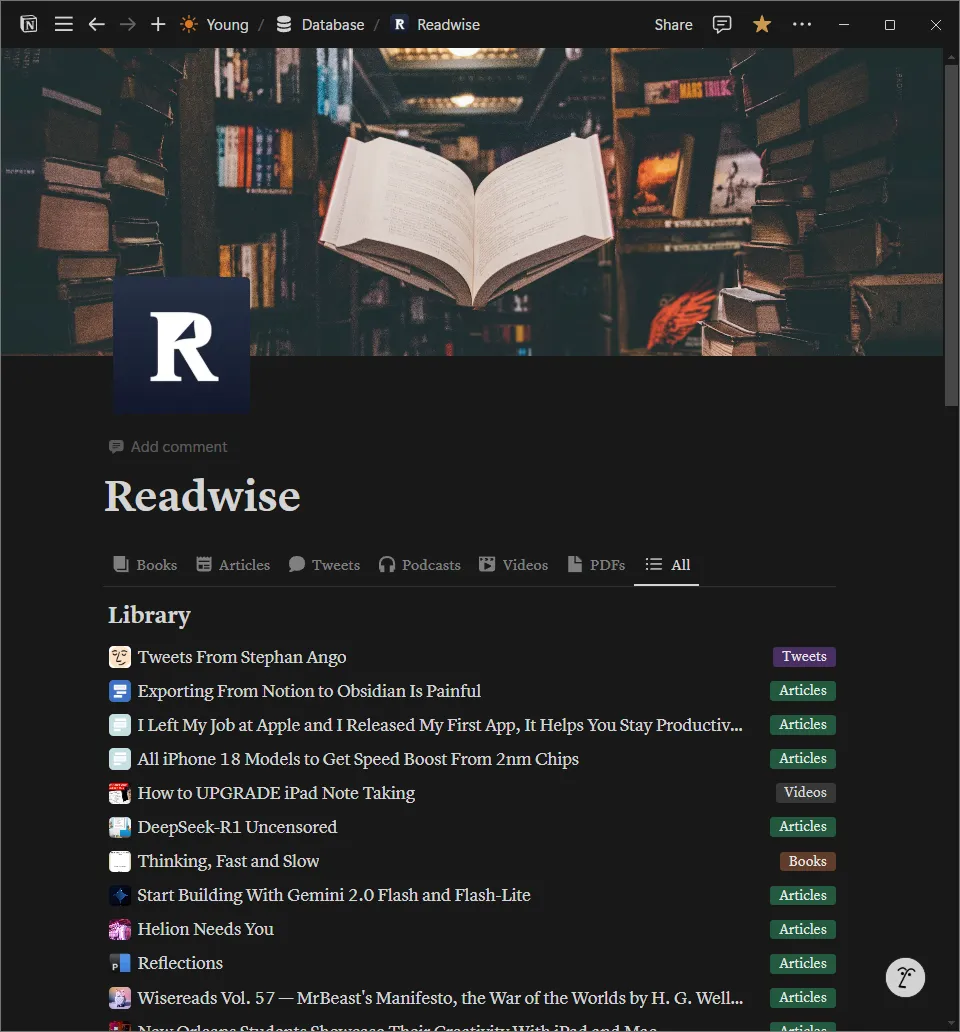
Task: Click the Share button
Action: [673, 24]
